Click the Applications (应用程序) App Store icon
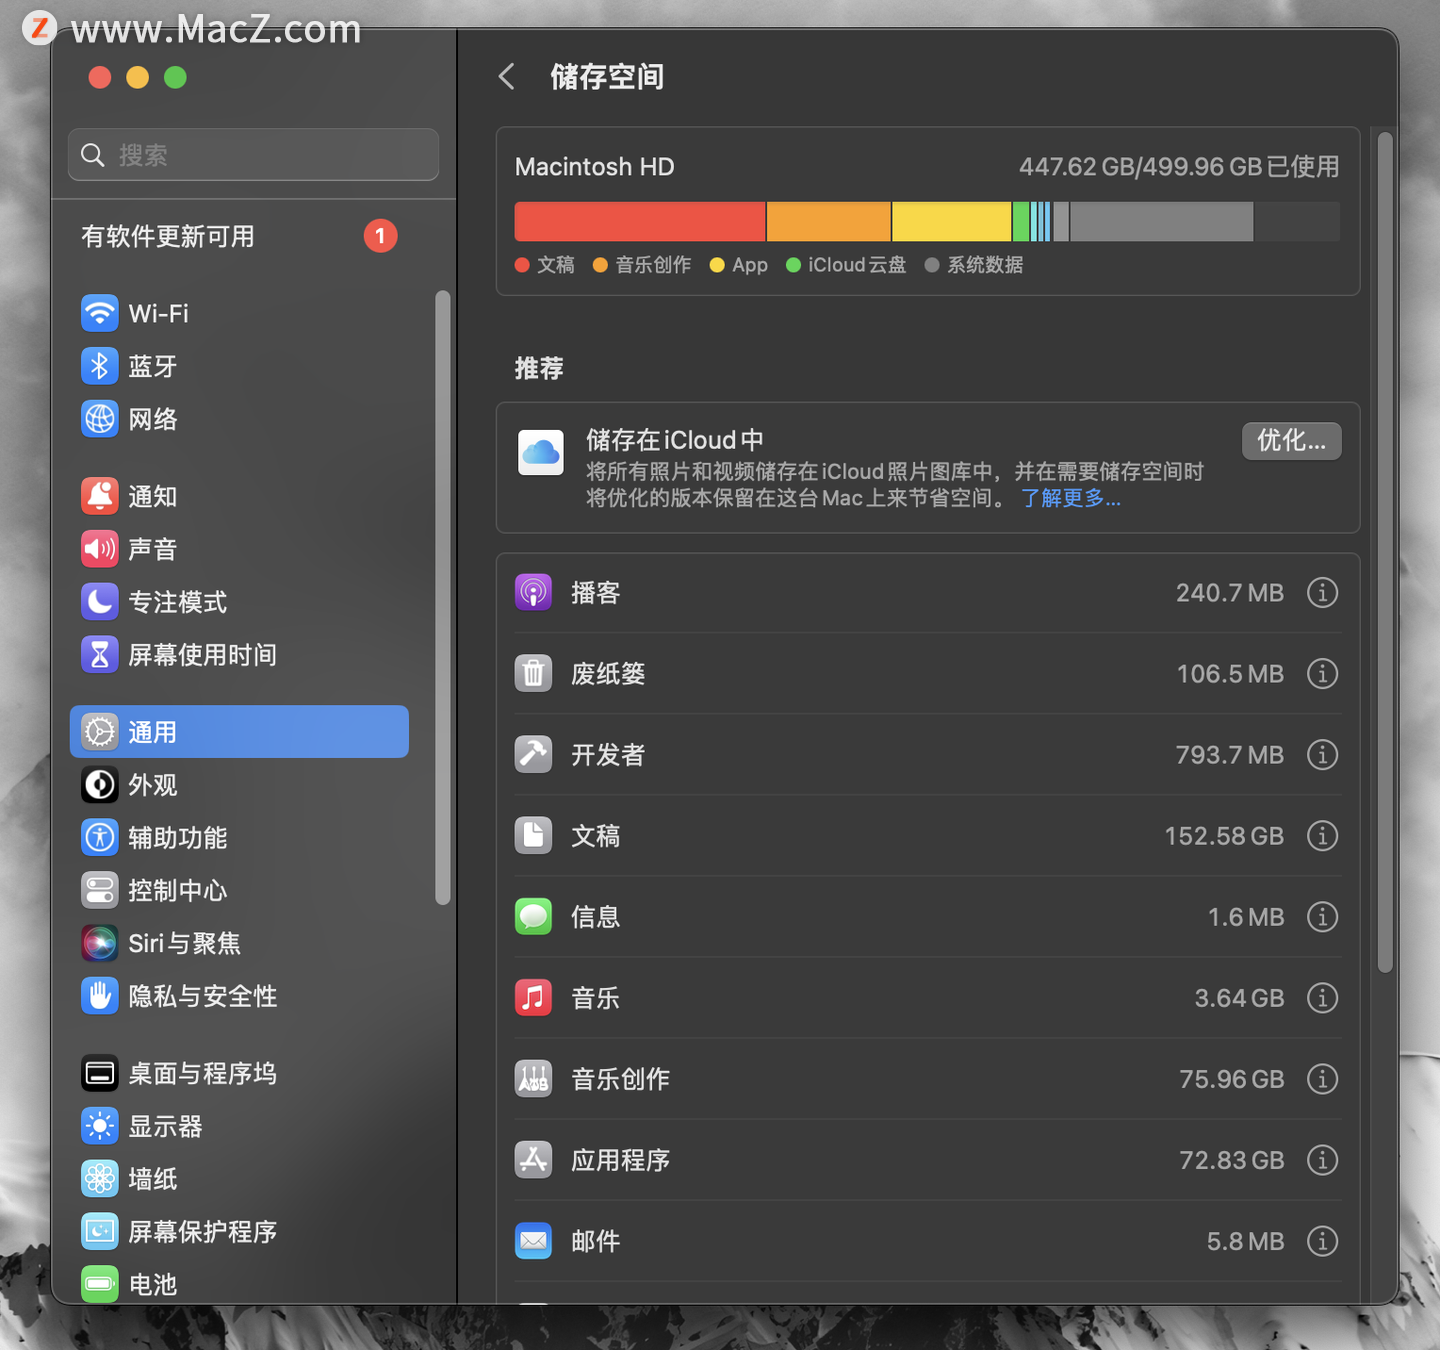Viewport: 1440px width, 1350px height. click(x=533, y=1160)
